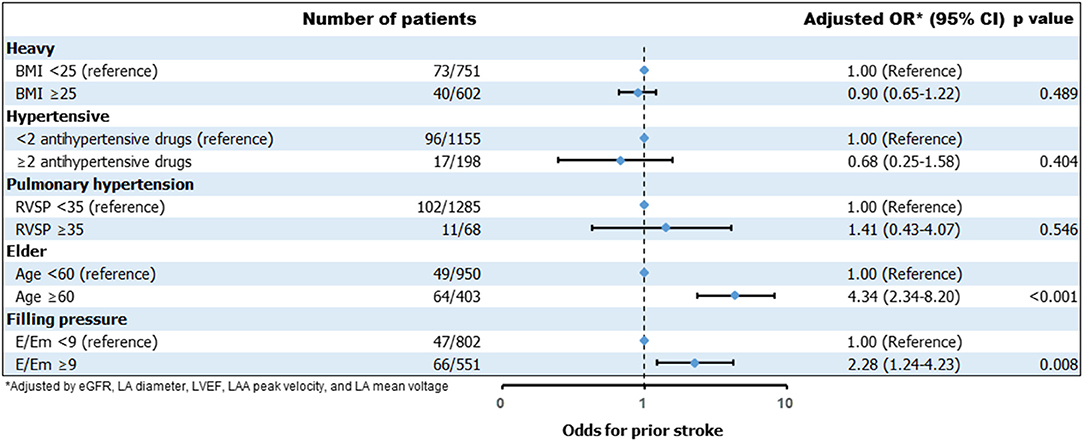Click the Age ≥60 odds ratio marker

tap(735, 296)
